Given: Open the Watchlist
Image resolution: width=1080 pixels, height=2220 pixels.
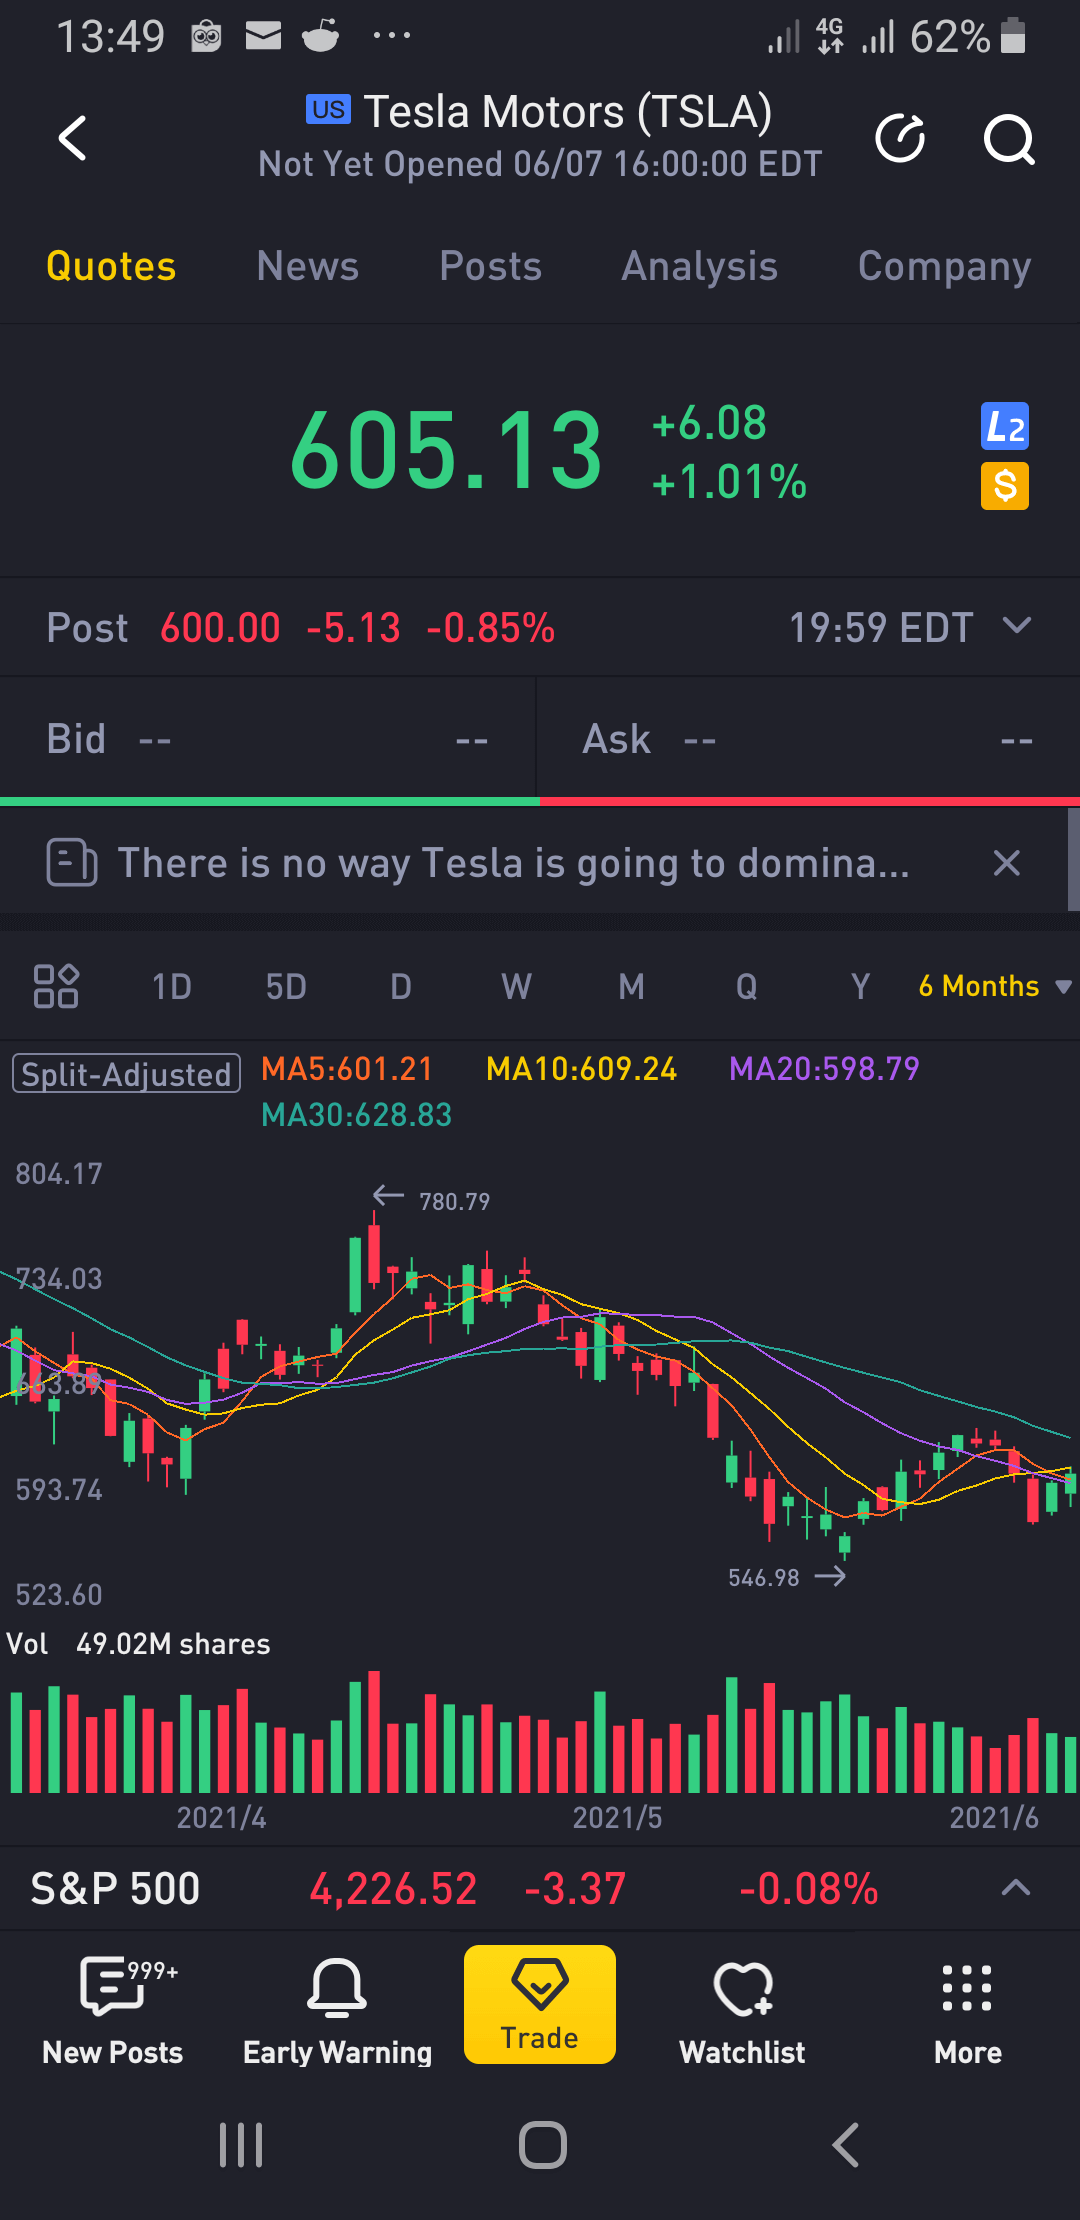Looking at the screenshot, I should 741,2005.
